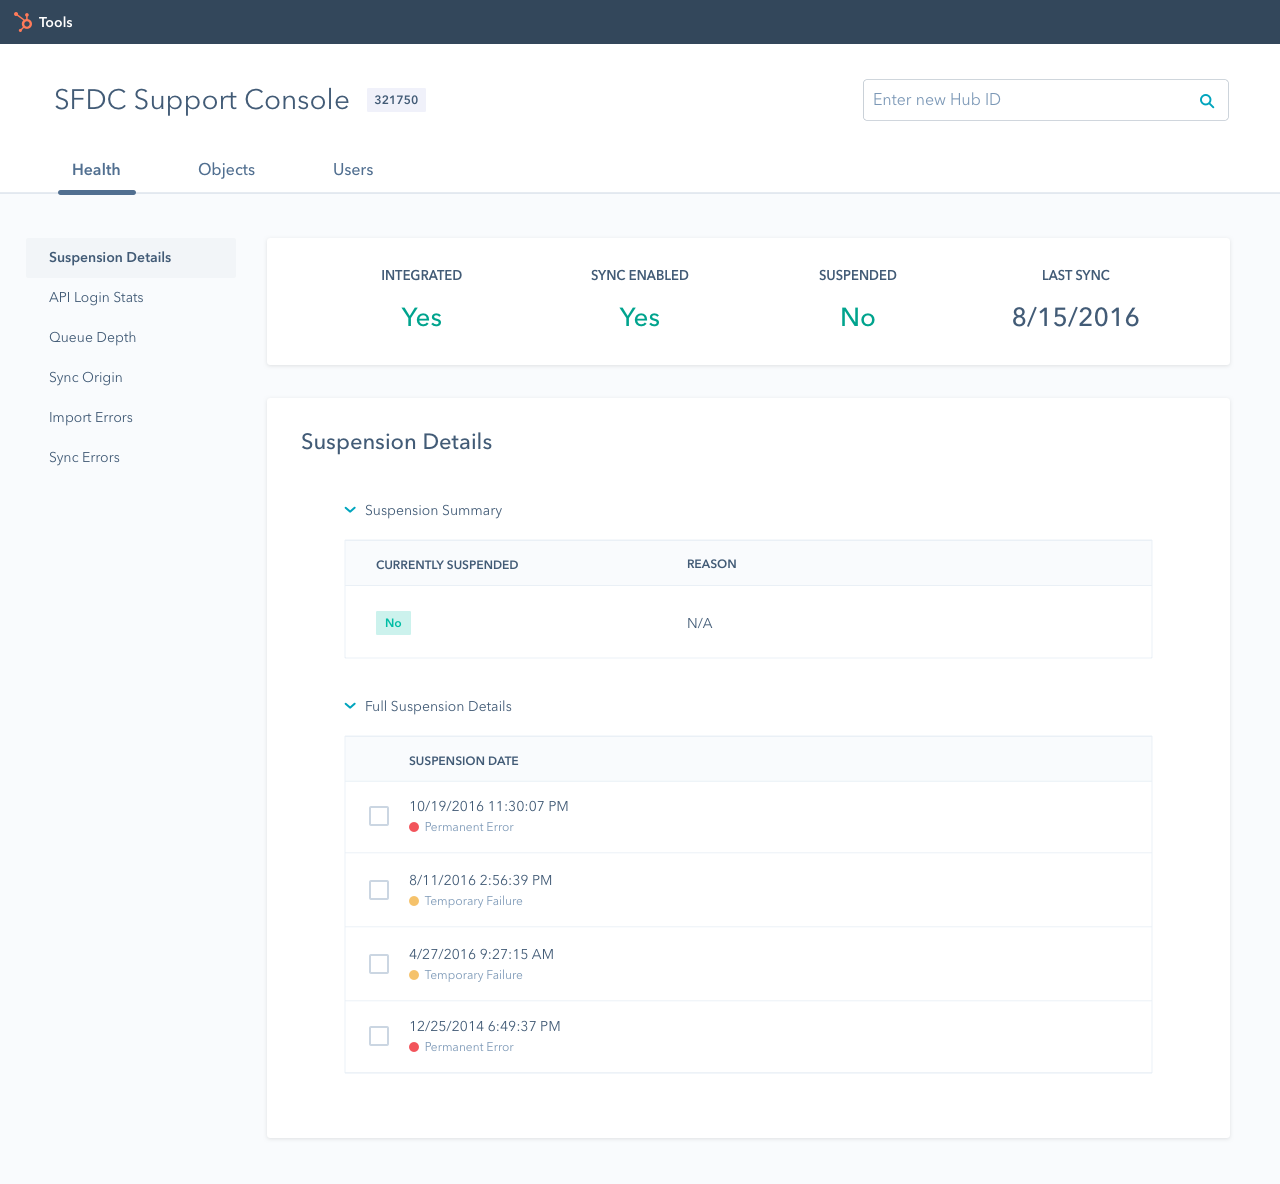Click the 8/15/2016 last sync value
The height and width of the screenshot is (1184, 1280).
[1075, 317]
